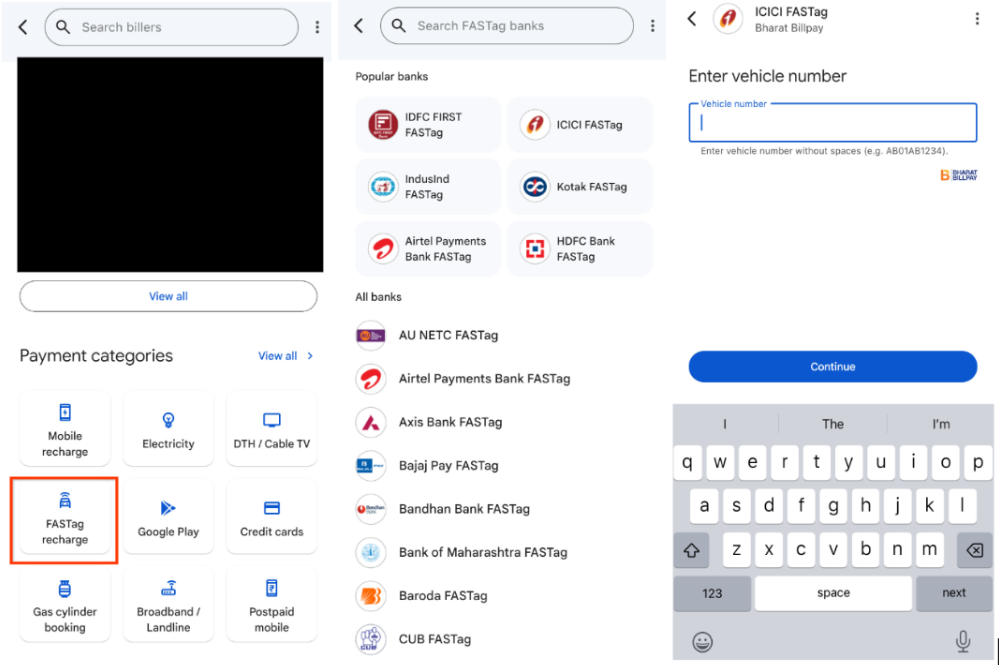Tap the letter a key
The width and height of the screenshot is (999, 665).
[x=704, y=506]
